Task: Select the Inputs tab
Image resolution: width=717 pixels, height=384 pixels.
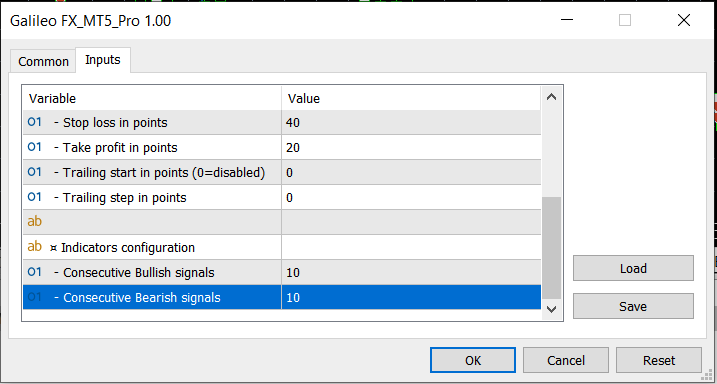Action: (103, 60)
